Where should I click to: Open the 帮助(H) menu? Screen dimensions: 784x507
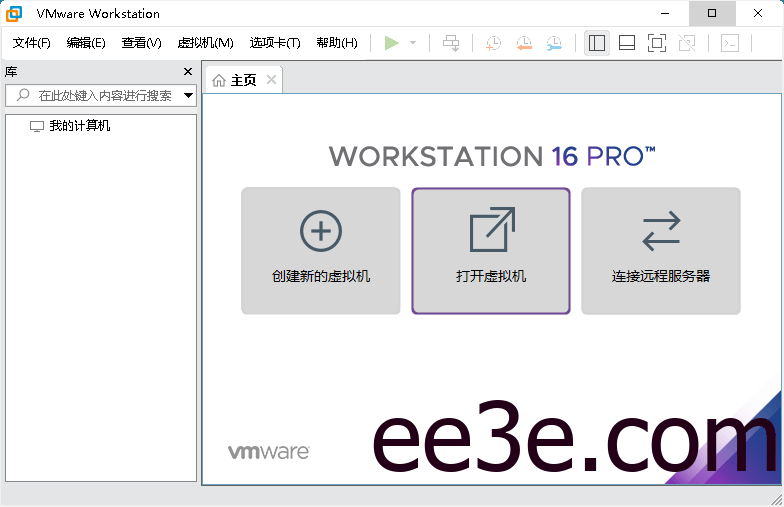[x=337, y=43]
